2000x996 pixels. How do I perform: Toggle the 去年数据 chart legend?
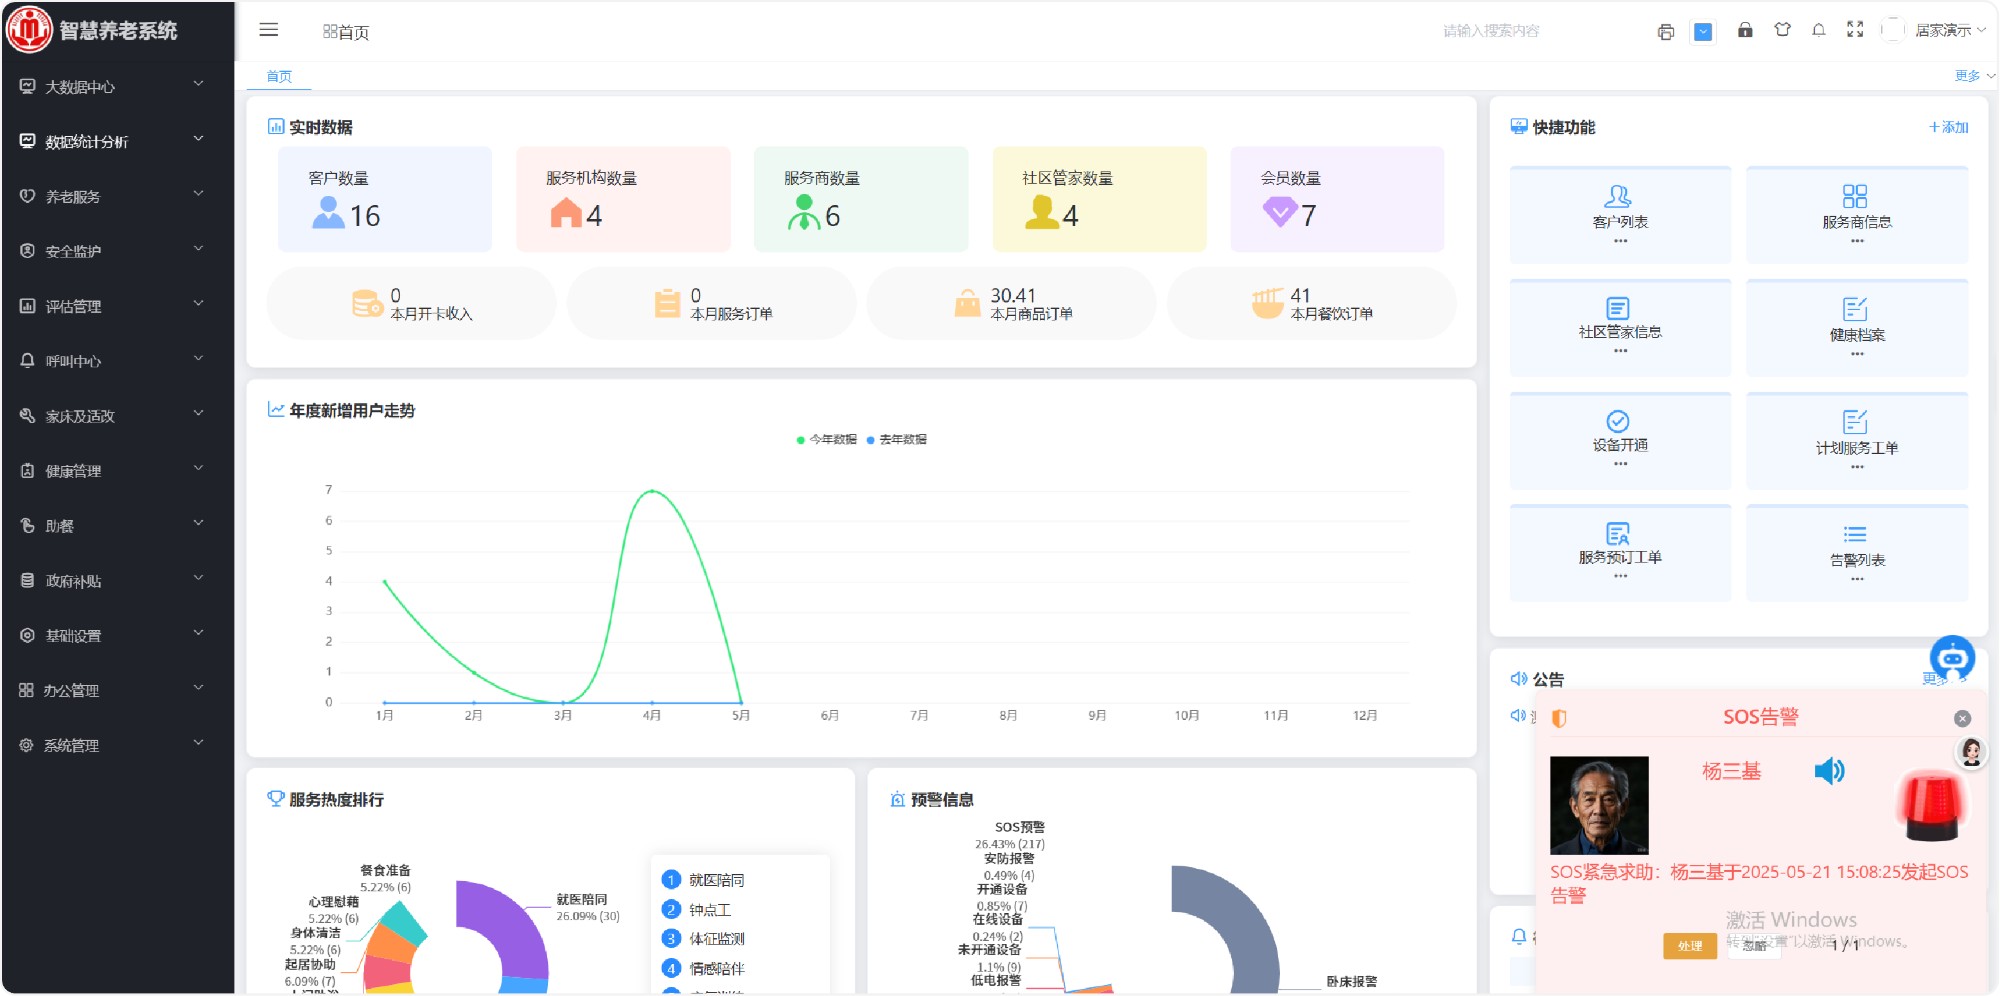[x=896, y=440]
